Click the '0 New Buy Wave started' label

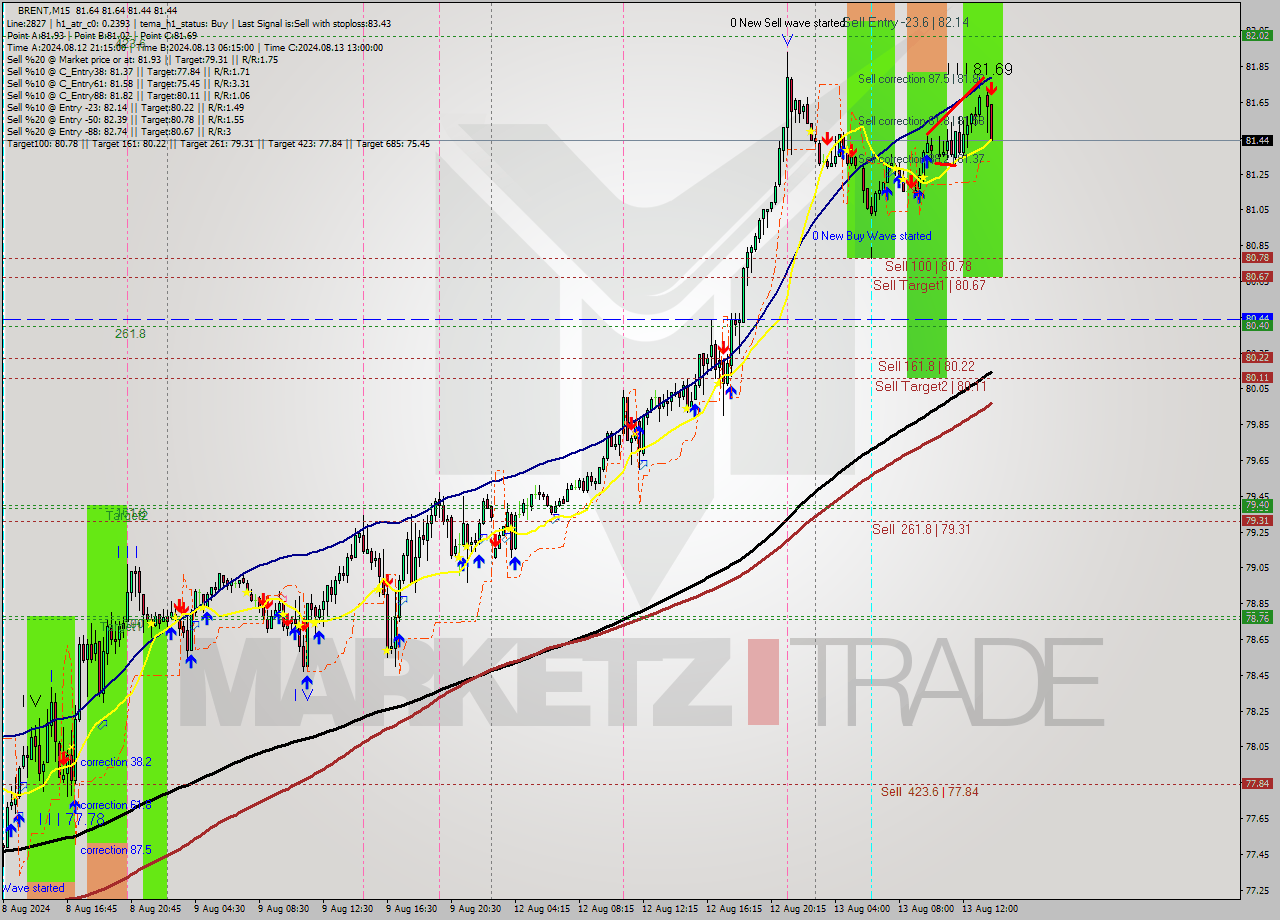coord(872,236)
